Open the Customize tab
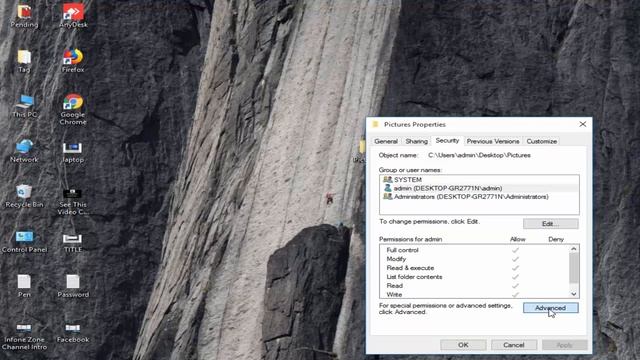 542,141
